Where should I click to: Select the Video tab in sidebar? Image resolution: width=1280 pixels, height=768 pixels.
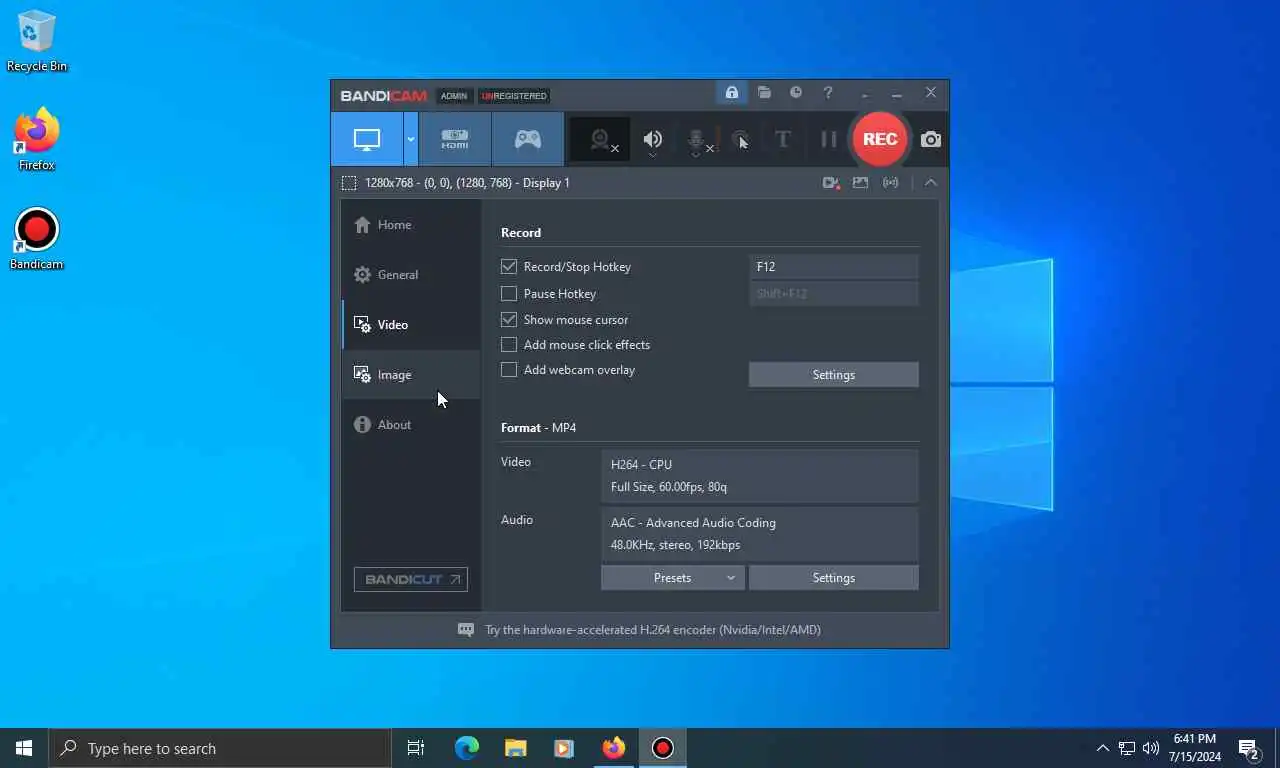pos(411,325)
